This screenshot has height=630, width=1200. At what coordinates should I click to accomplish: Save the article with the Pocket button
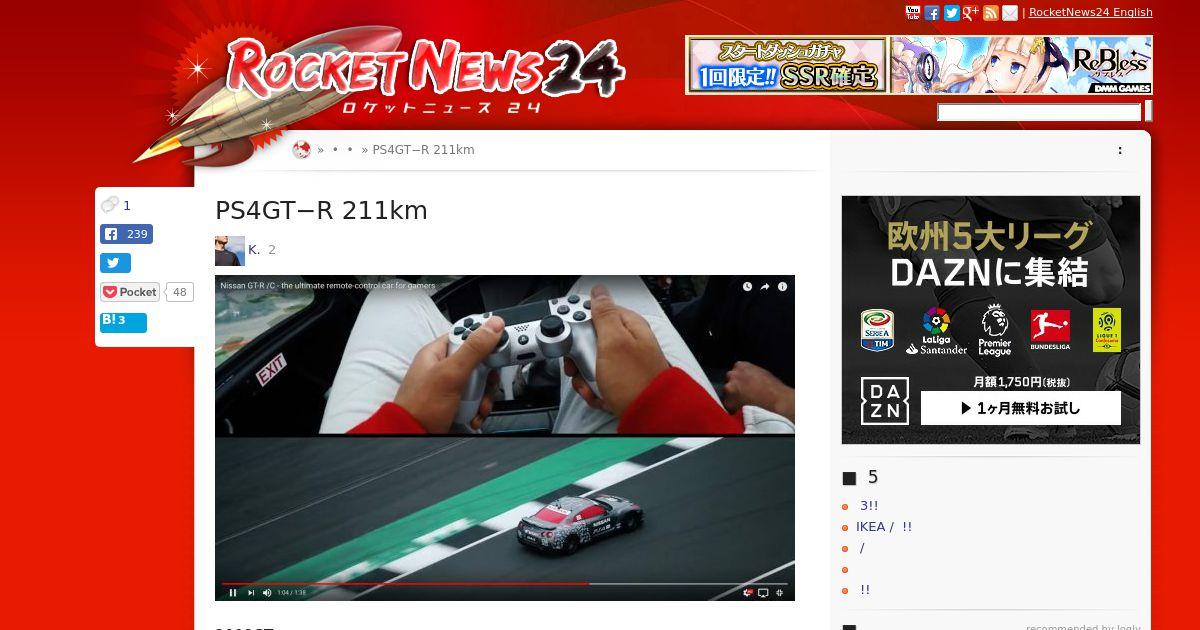[x=130, y=292]
